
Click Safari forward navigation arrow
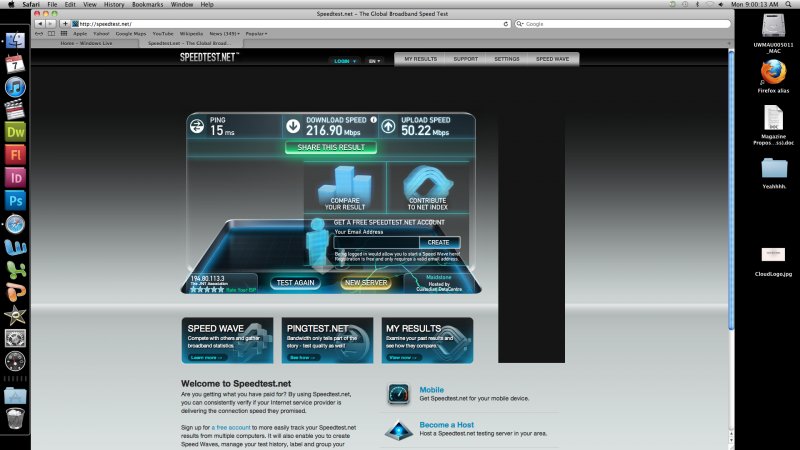[x=51, y=23]
